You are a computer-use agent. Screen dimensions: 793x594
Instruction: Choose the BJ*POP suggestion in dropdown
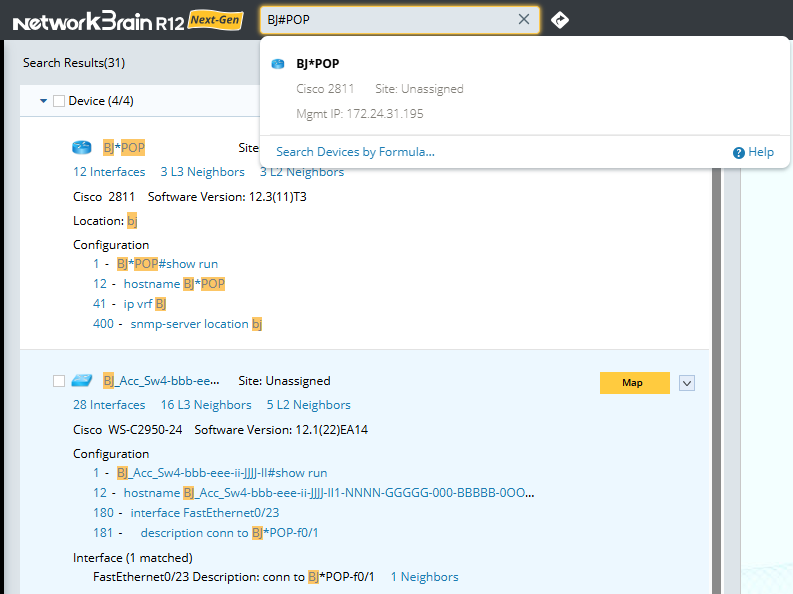coord(524,88)
